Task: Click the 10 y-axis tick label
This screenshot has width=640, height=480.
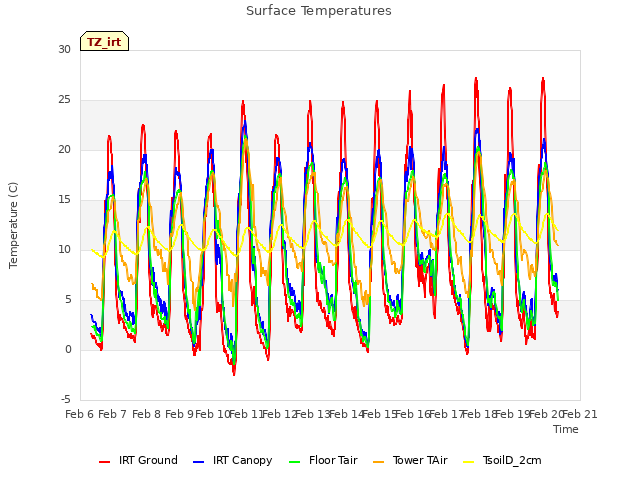Action: point(64,249)
